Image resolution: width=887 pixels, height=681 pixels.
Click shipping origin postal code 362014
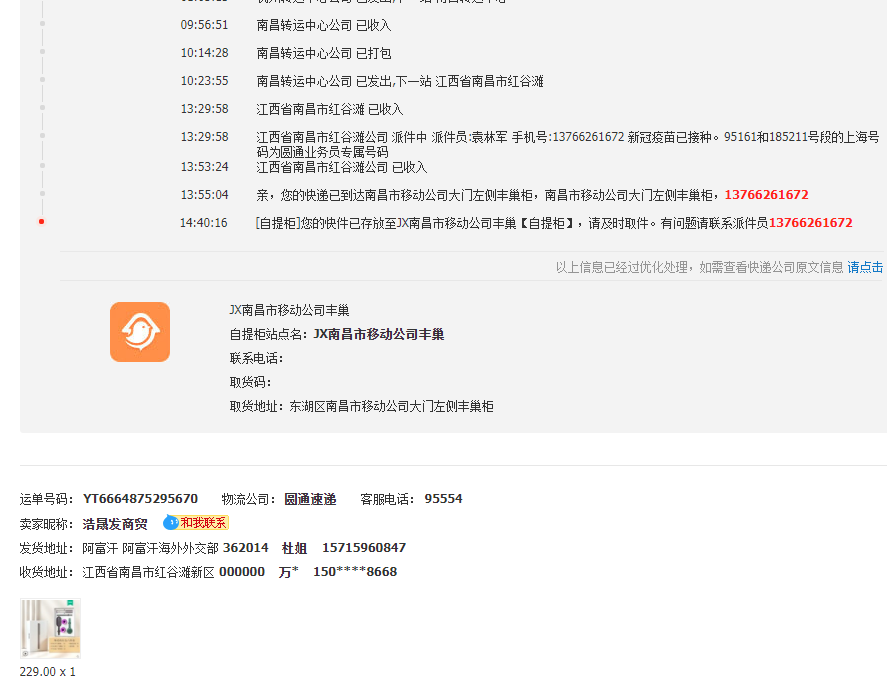(246, 548)
